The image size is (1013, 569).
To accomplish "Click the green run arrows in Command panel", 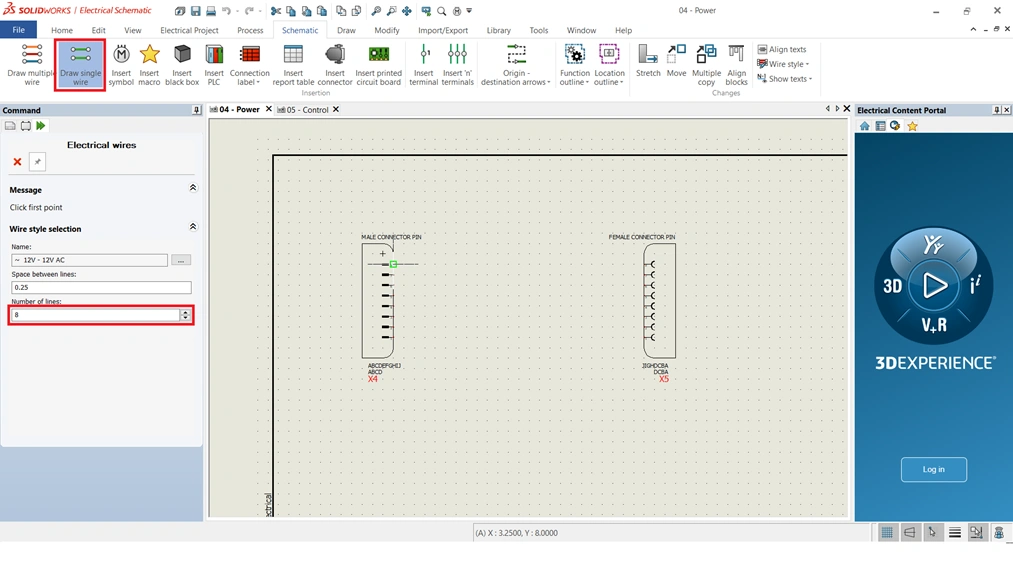I will (x=41, y=125).
